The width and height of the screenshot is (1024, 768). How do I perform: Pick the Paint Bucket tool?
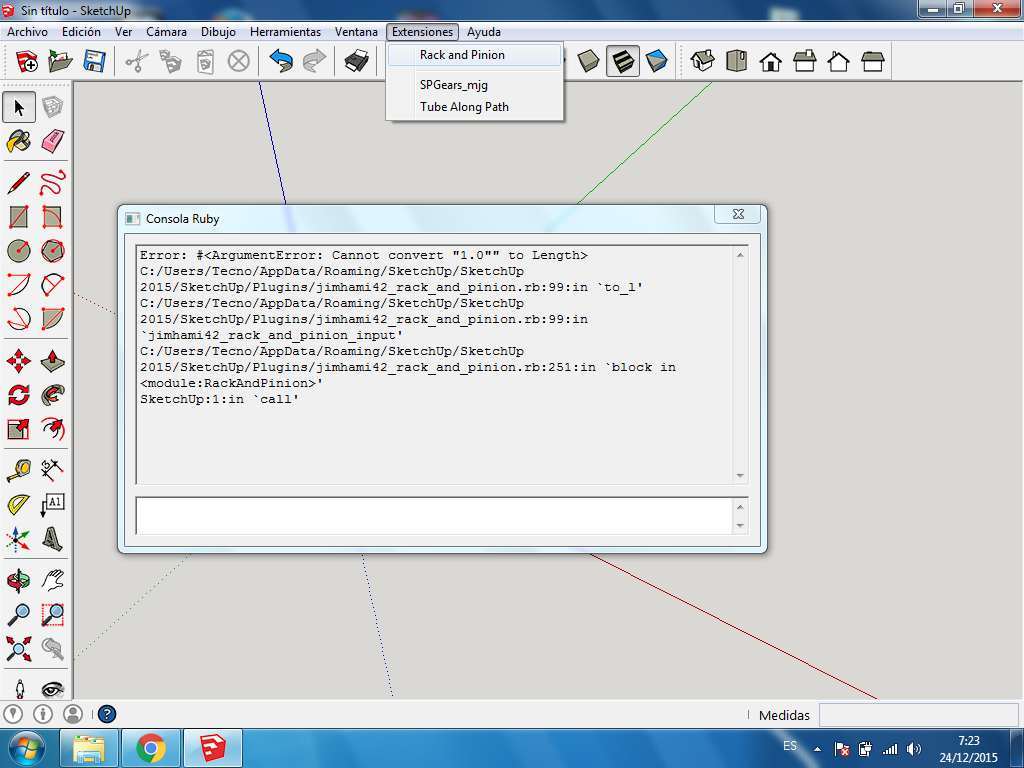click(x=19, y=141)
